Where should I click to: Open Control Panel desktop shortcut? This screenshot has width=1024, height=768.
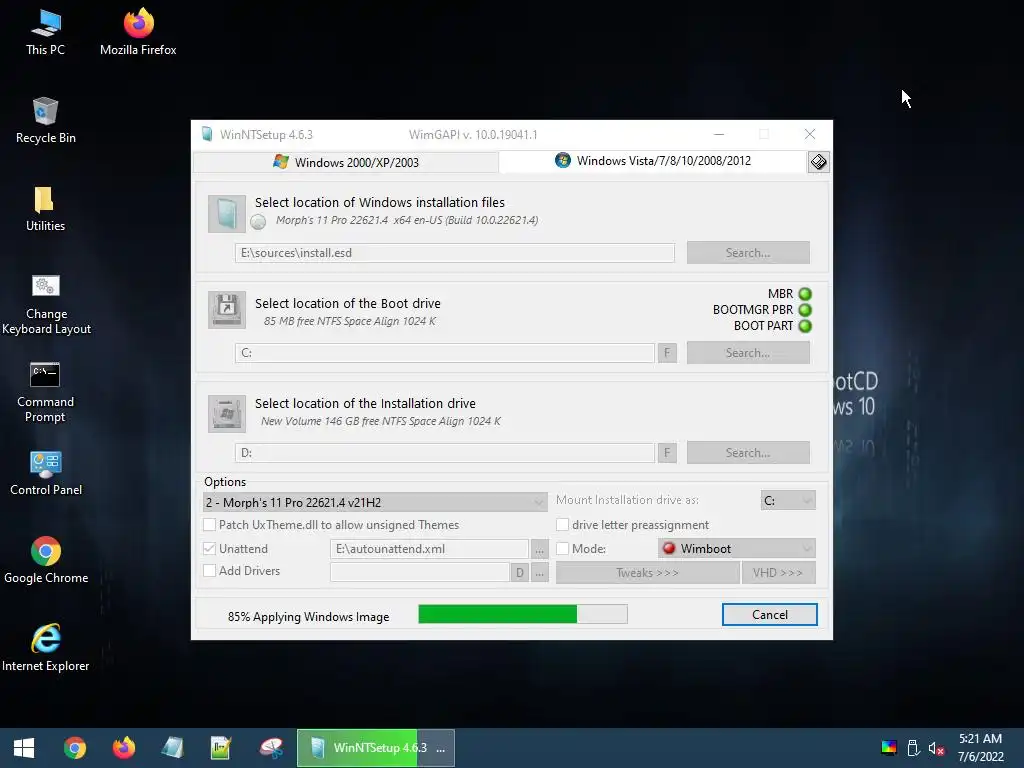click(x=46, y=473)
